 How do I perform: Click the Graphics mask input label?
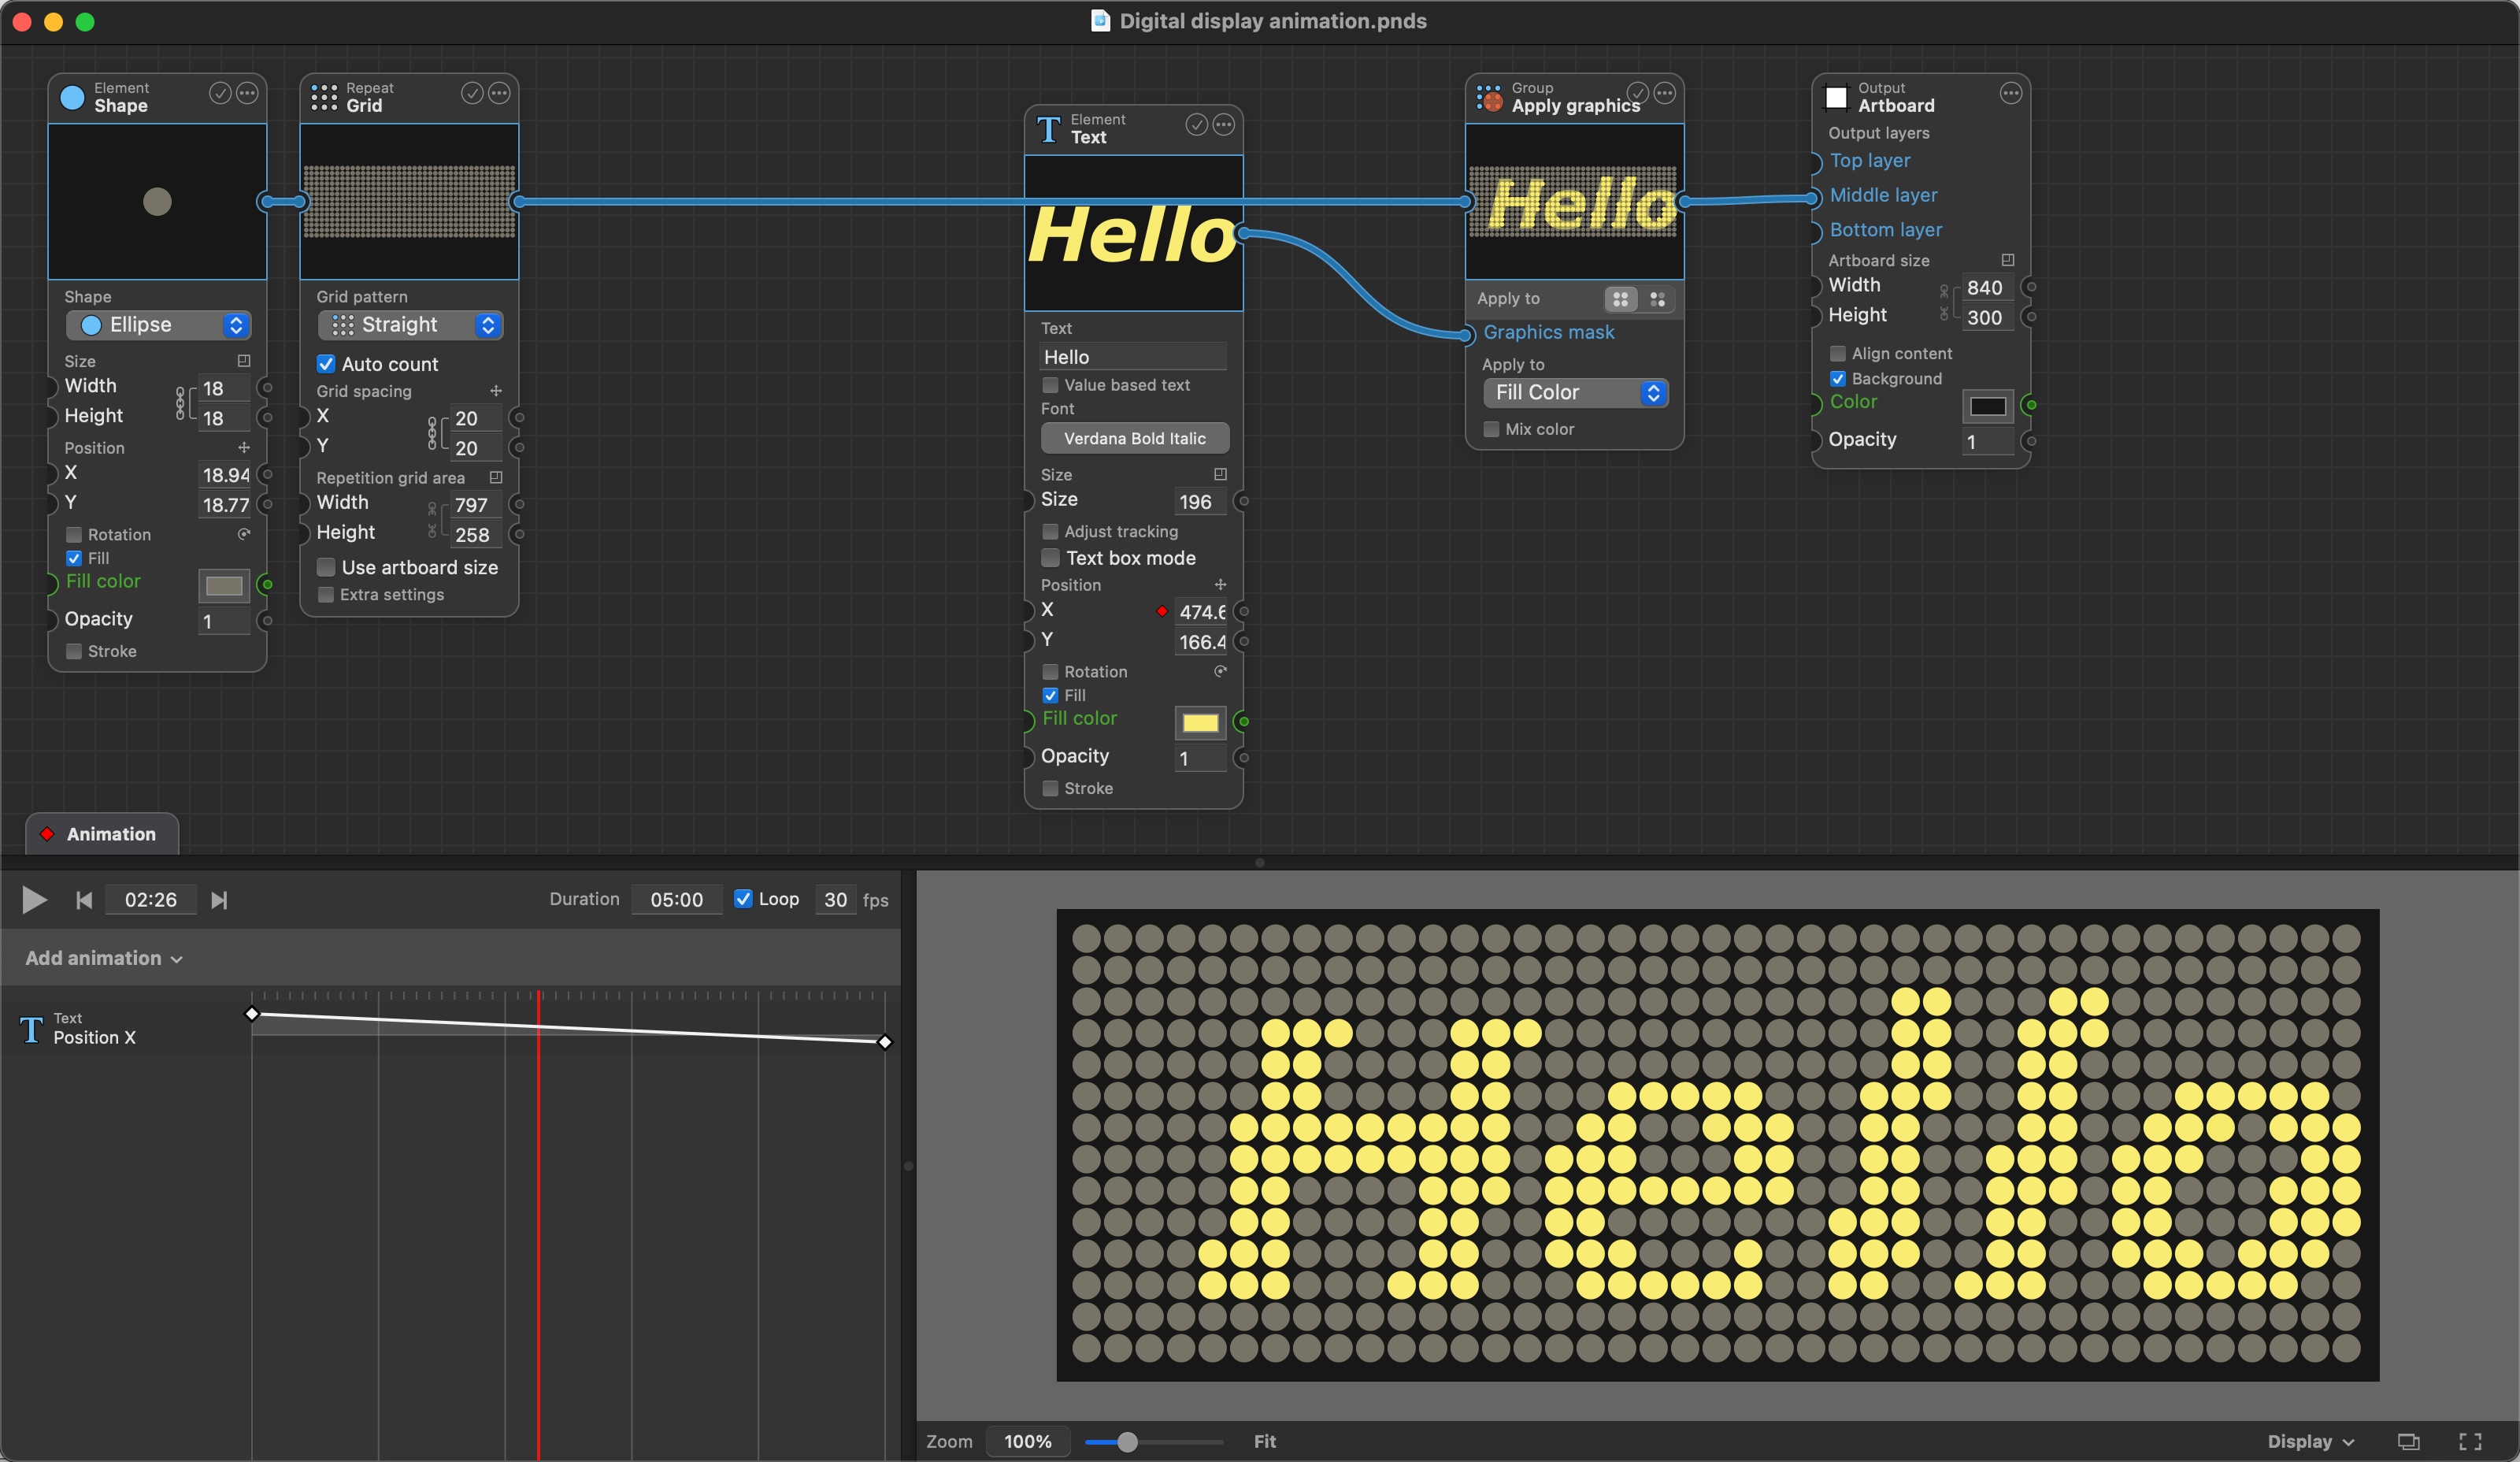tap(1548, 332)
